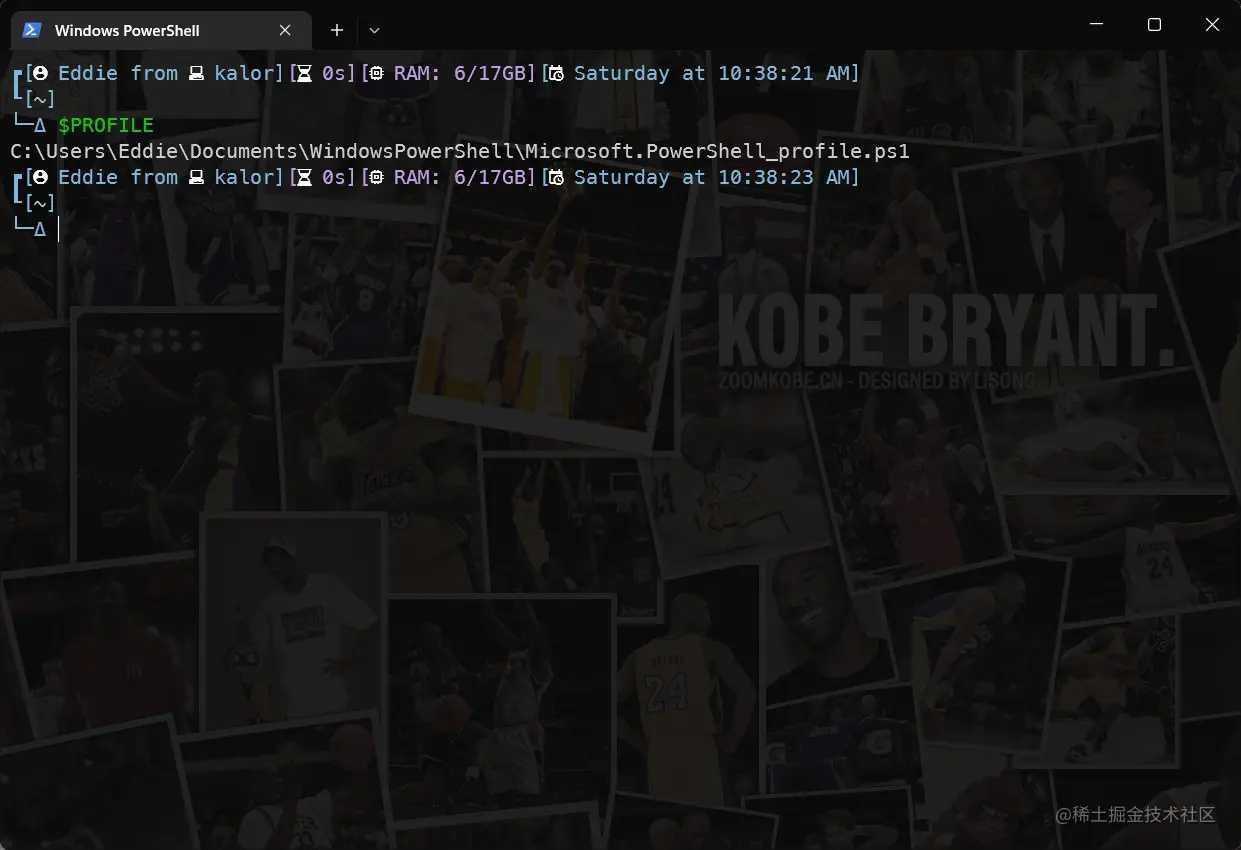The width and height of the screenshot is (1241, 850).
Task: Click the RAM chip icon in second prompt
Action: click(x=377, y=177)
